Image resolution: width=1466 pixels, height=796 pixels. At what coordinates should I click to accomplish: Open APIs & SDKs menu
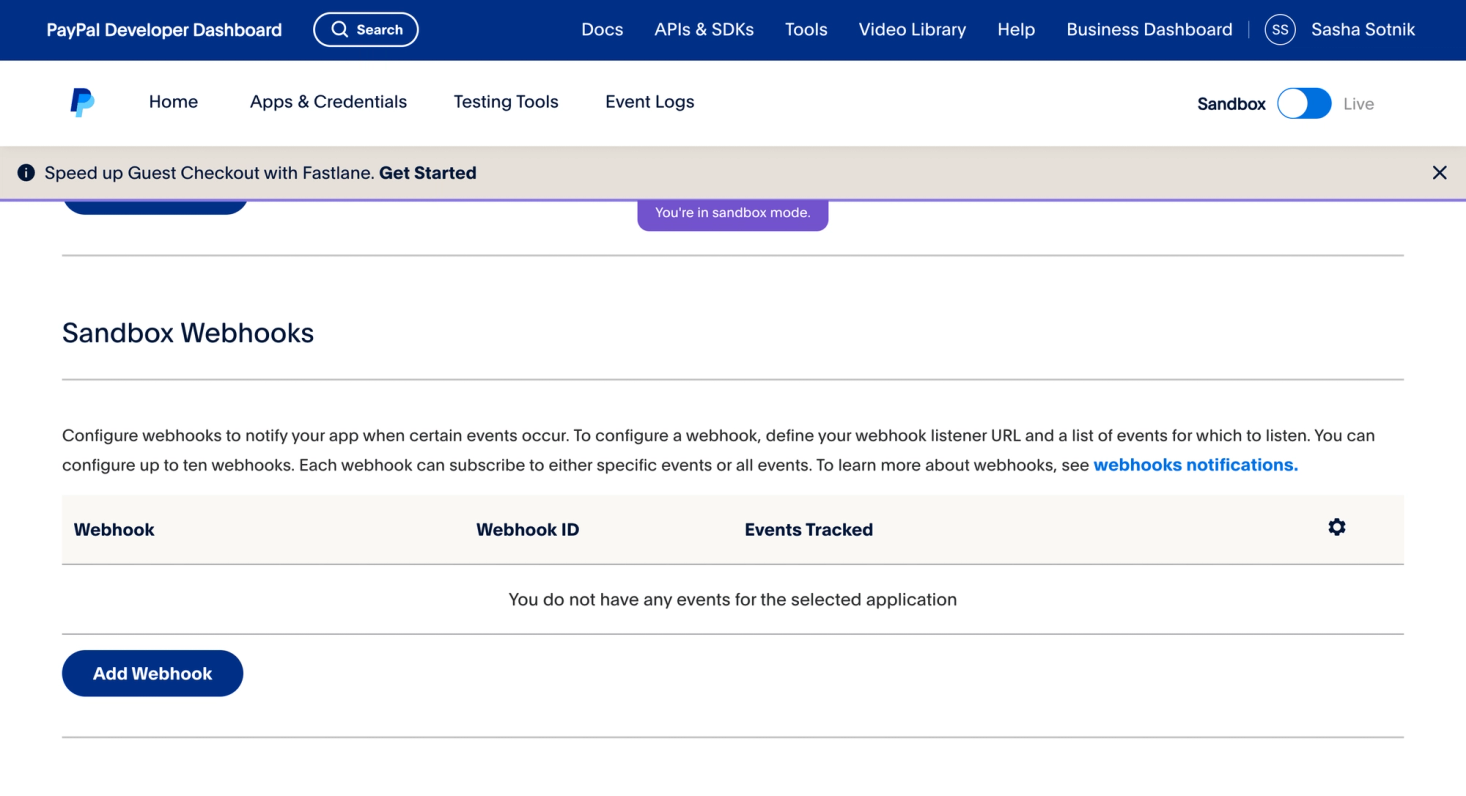coord(704,30)
